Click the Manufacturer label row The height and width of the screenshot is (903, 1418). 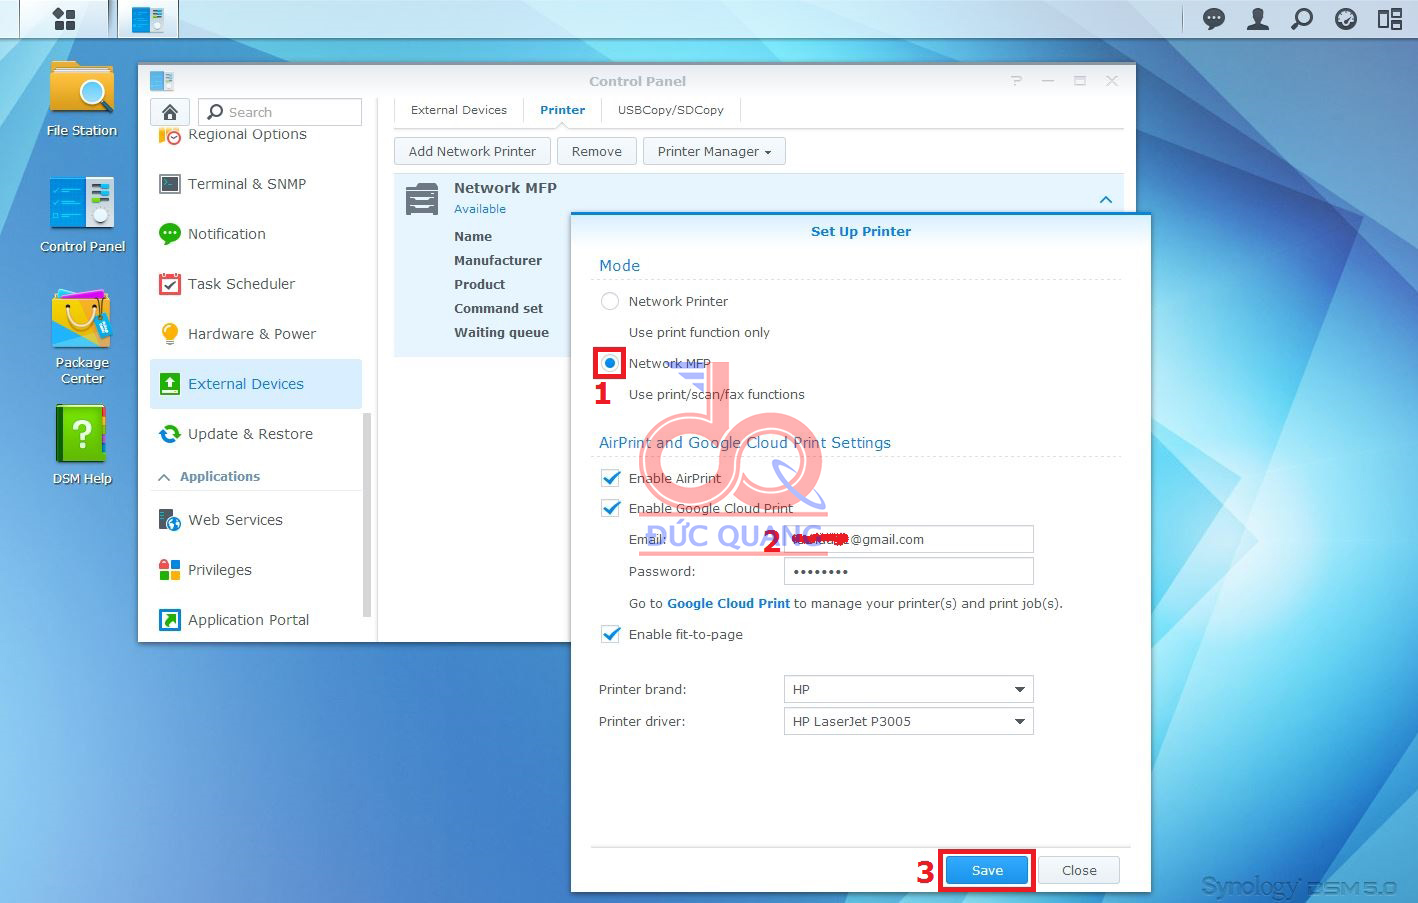(498, 260)
